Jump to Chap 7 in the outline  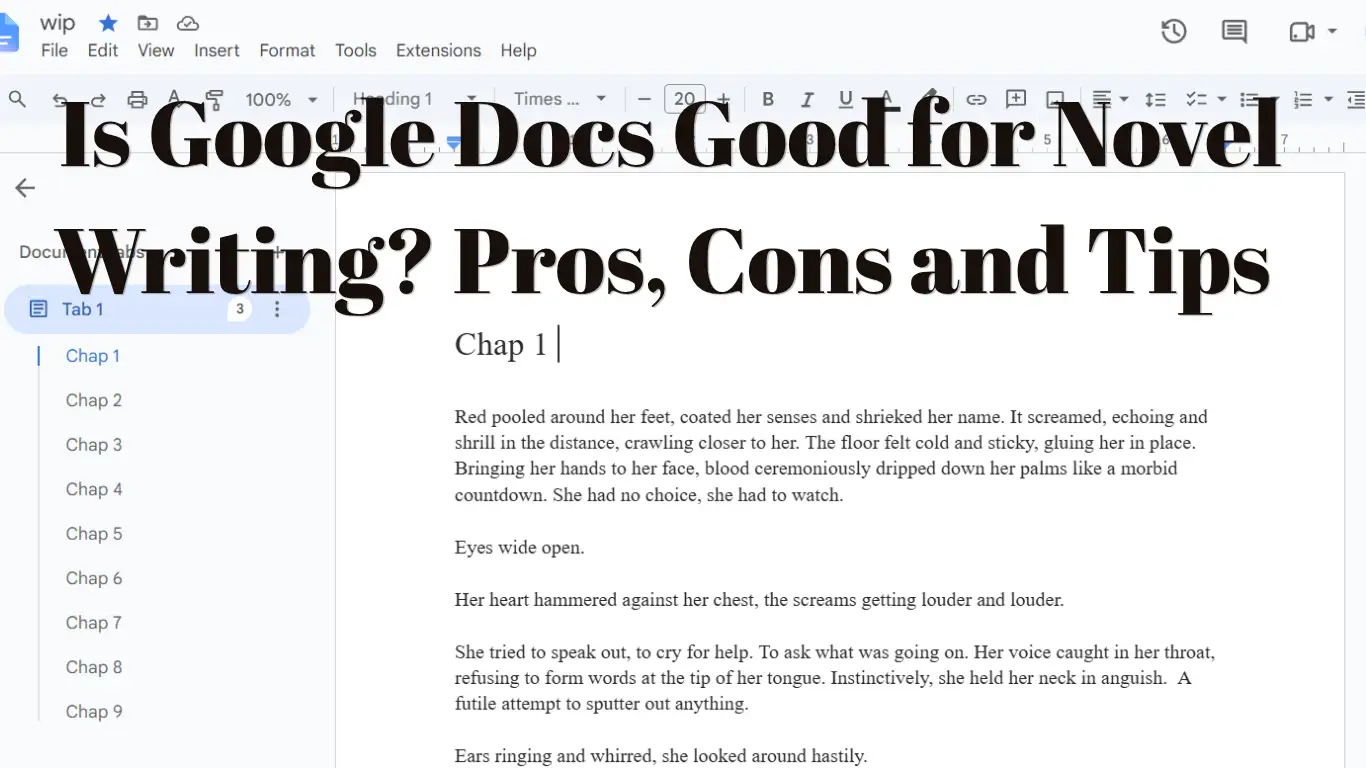pos(94,622)
